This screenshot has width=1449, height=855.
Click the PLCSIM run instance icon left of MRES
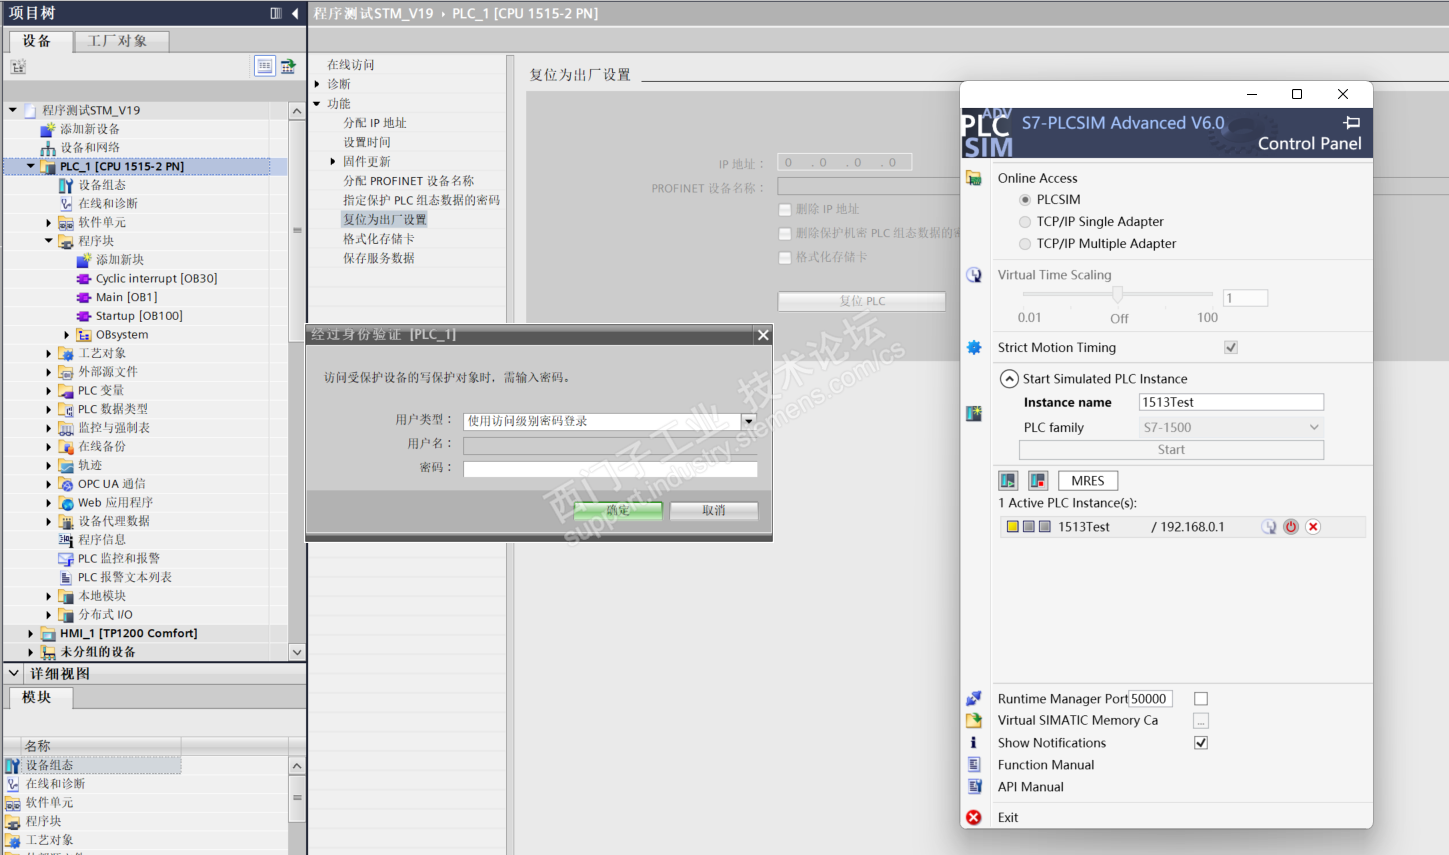tap(1008, 481)
